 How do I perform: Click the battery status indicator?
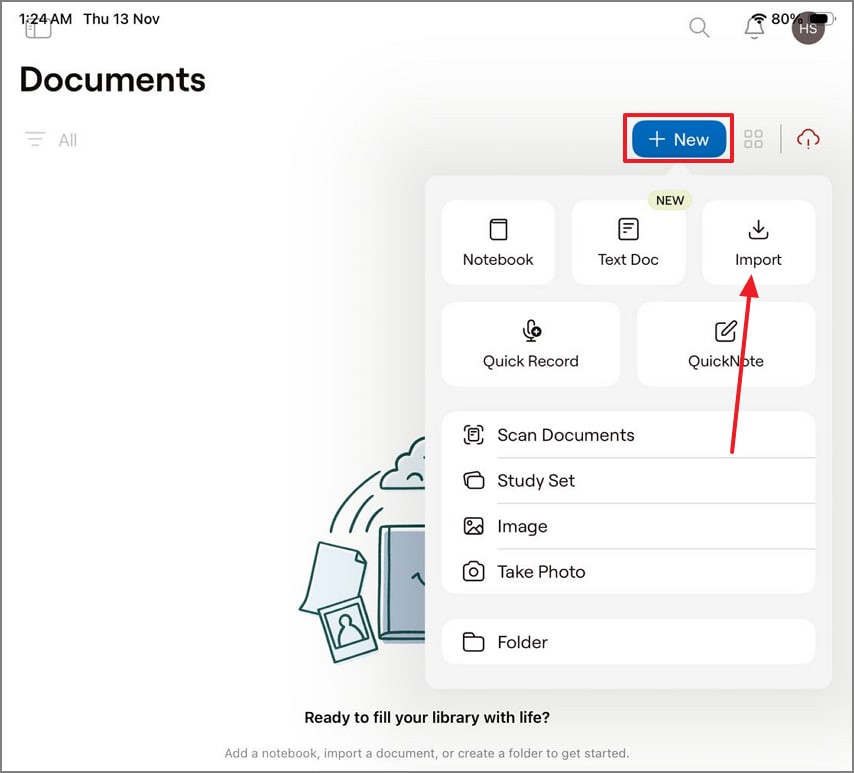coord(823,17)
